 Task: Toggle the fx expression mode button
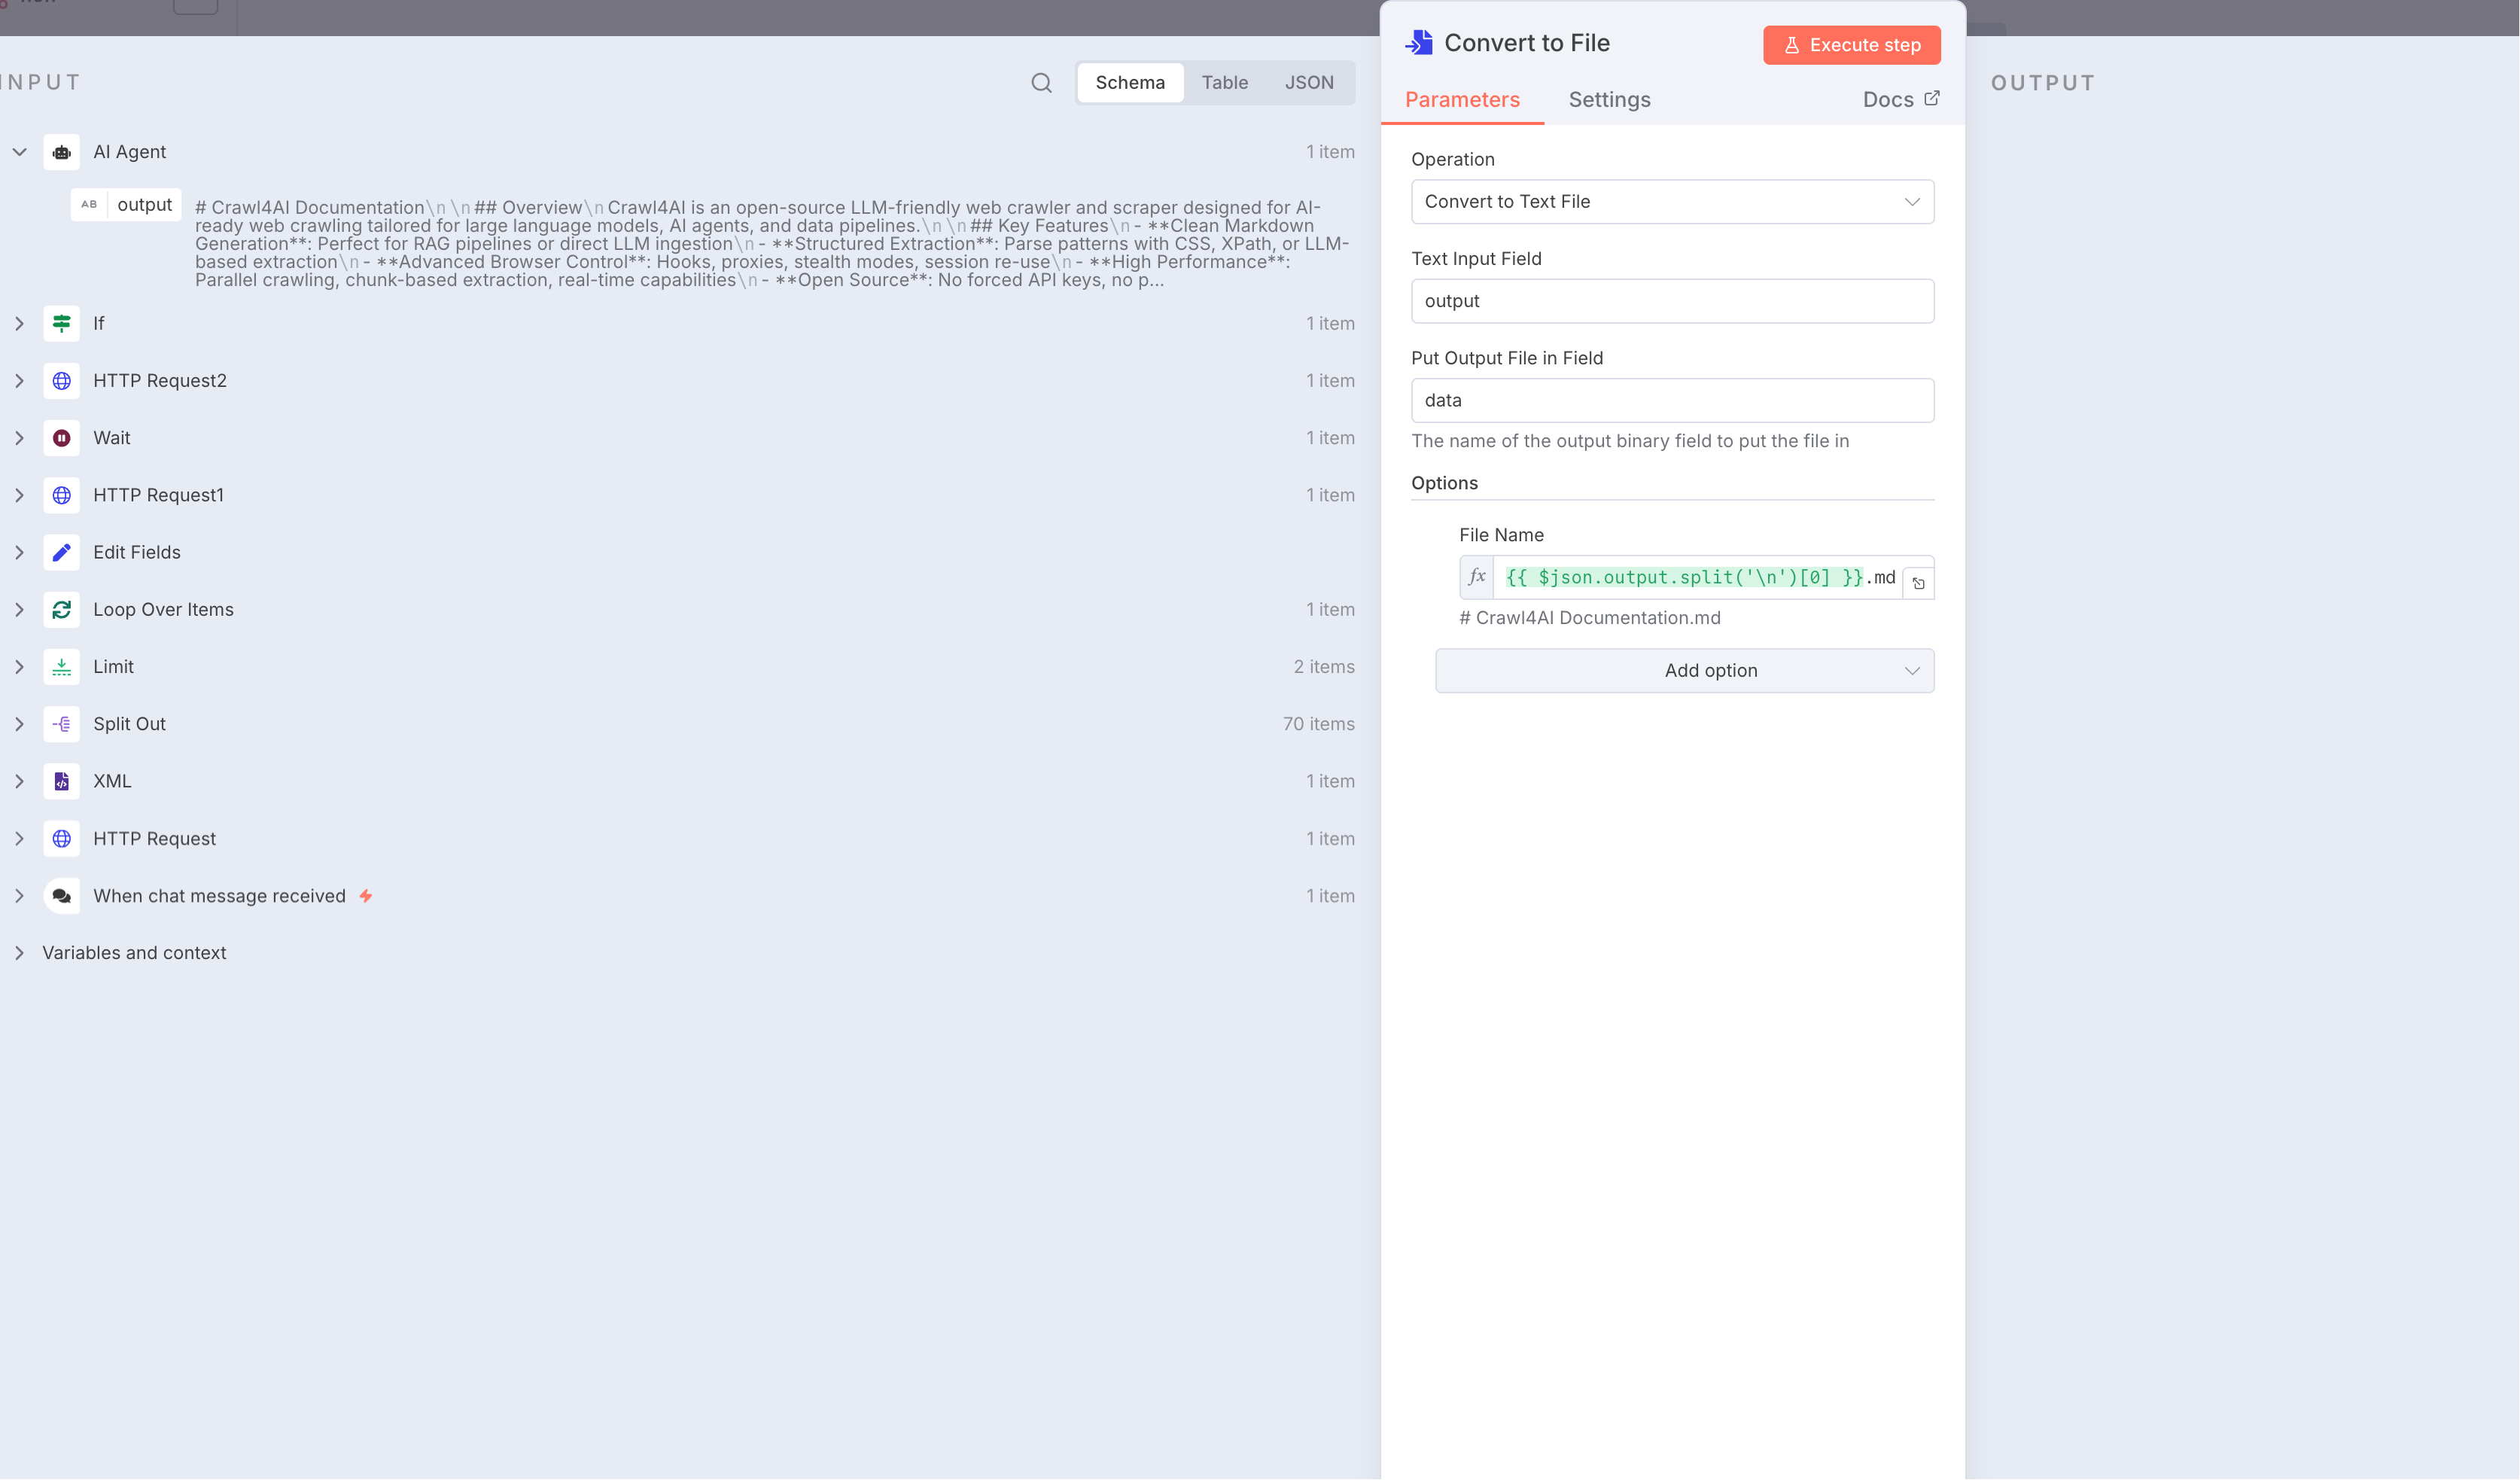tap(1476, 577)
